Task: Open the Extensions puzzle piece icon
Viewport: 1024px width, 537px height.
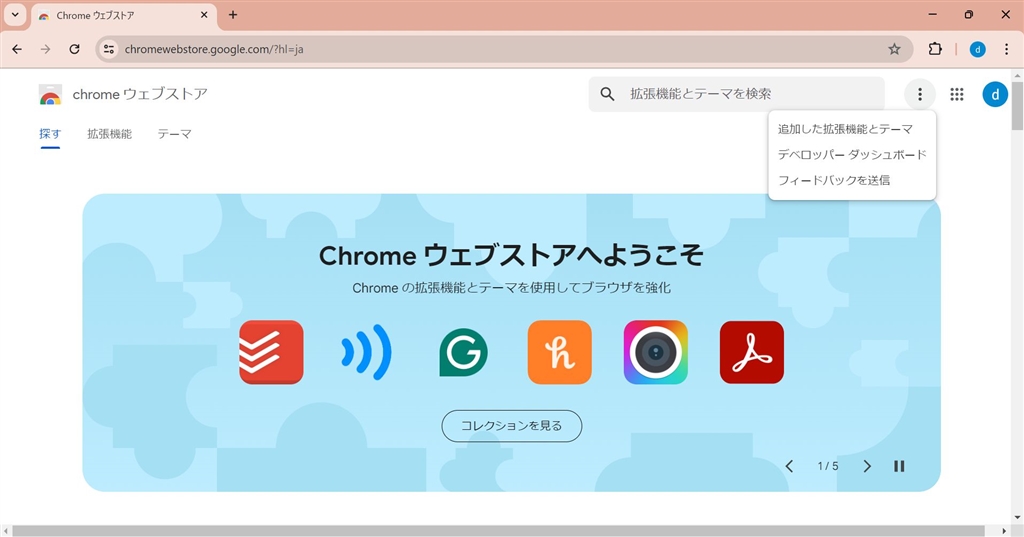Action: click(x=935, y=49)
